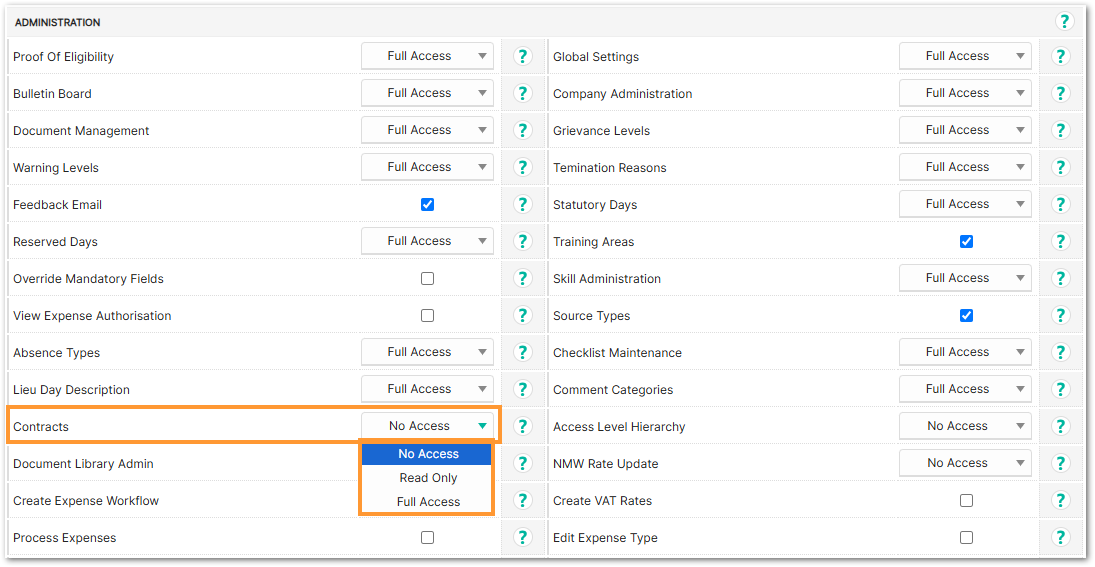
Task: Enable Override Mandatory Fields checkbox
Action: coord(427,279)
